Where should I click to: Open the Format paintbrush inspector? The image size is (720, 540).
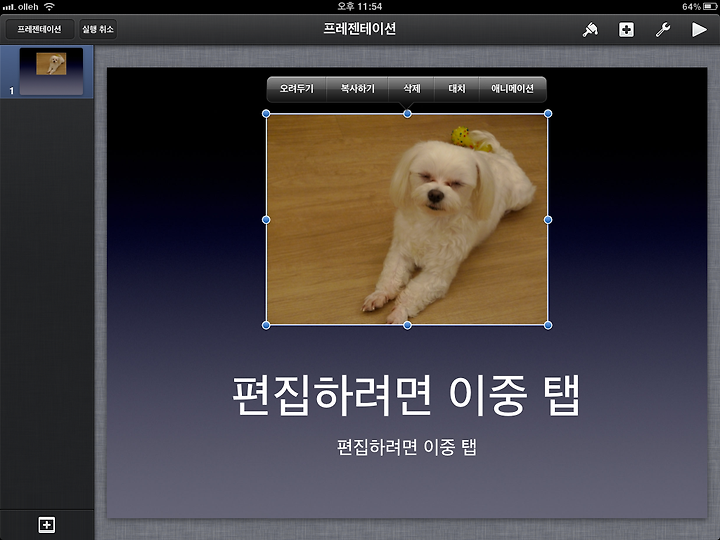tap(590, 30)
